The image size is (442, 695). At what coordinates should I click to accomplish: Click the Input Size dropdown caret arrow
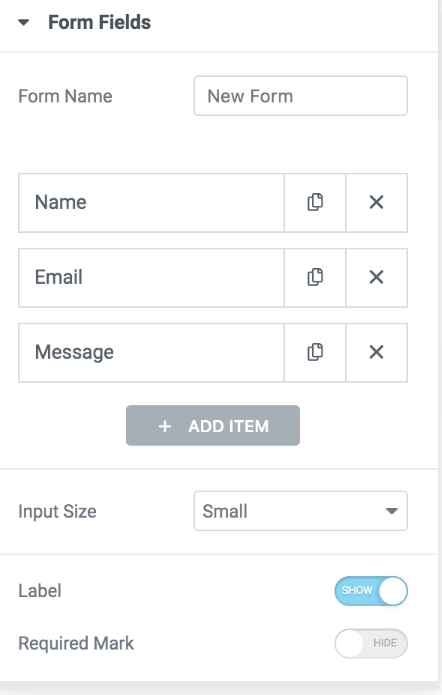click(x=391, y=511)
